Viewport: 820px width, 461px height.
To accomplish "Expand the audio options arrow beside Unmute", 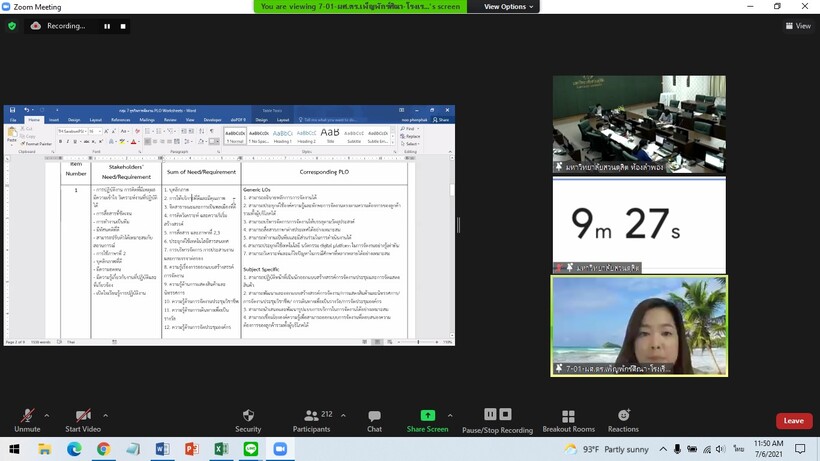I will click(x=47, y=415).
